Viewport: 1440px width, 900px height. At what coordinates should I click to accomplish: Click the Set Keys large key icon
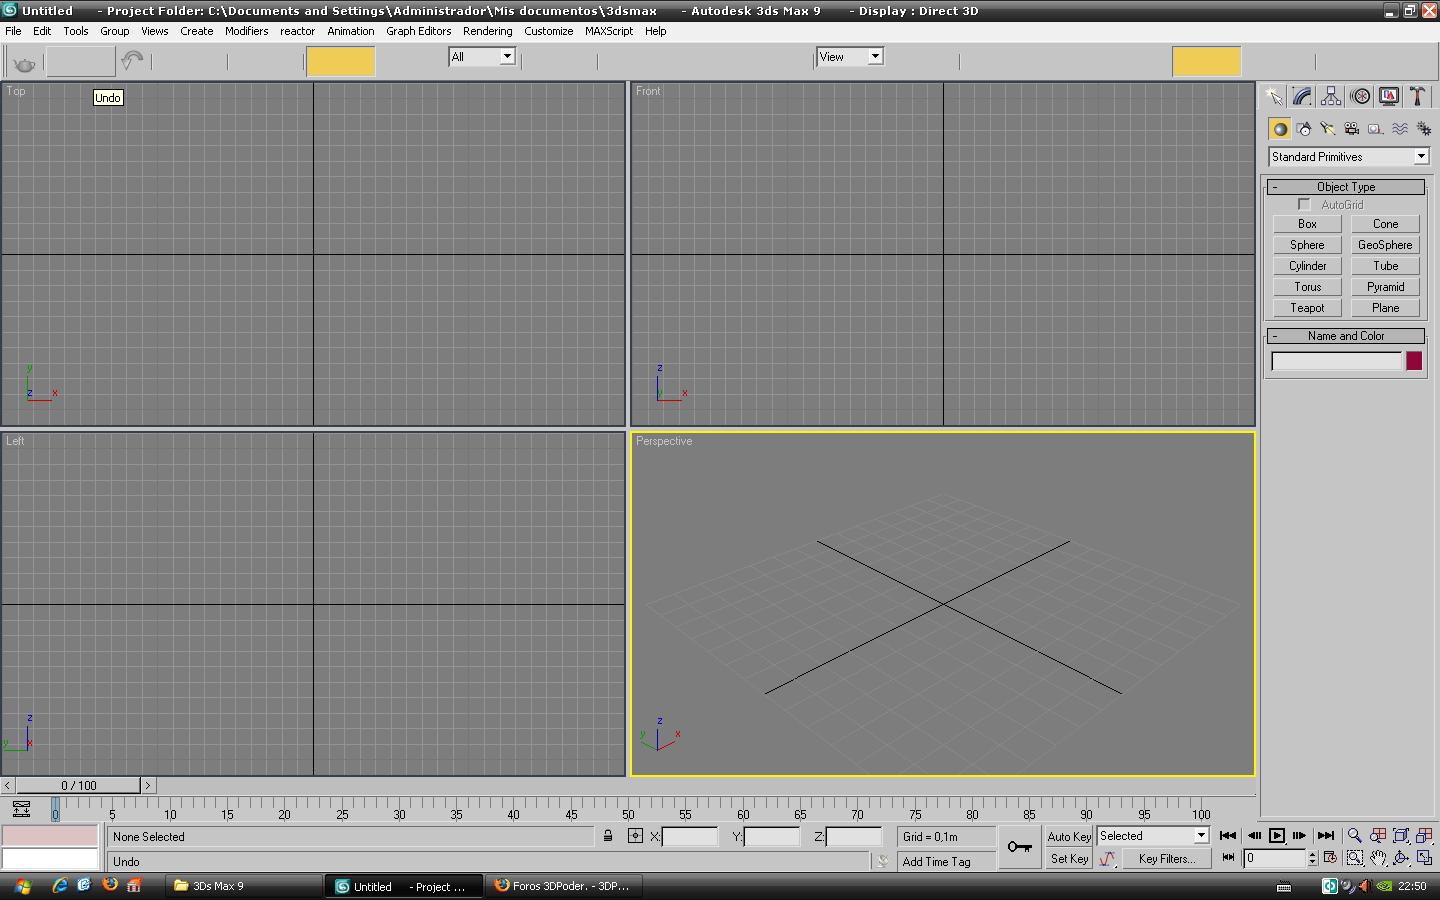1020,847
